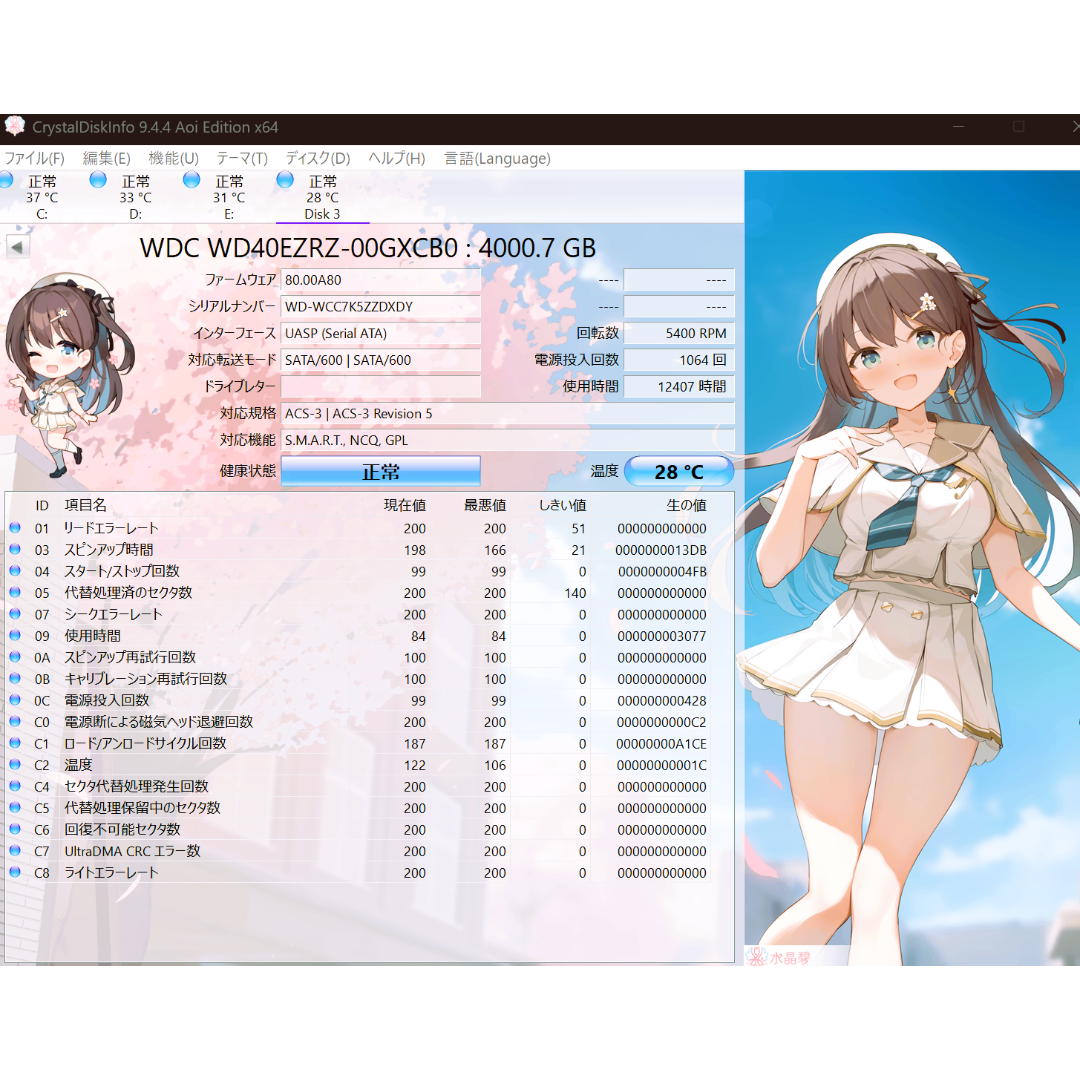Click status icon of row C6 回復不可能セクタ数
This screenshot has height=1080, width=1080.
pyautogui.click(x=15, y=829)
